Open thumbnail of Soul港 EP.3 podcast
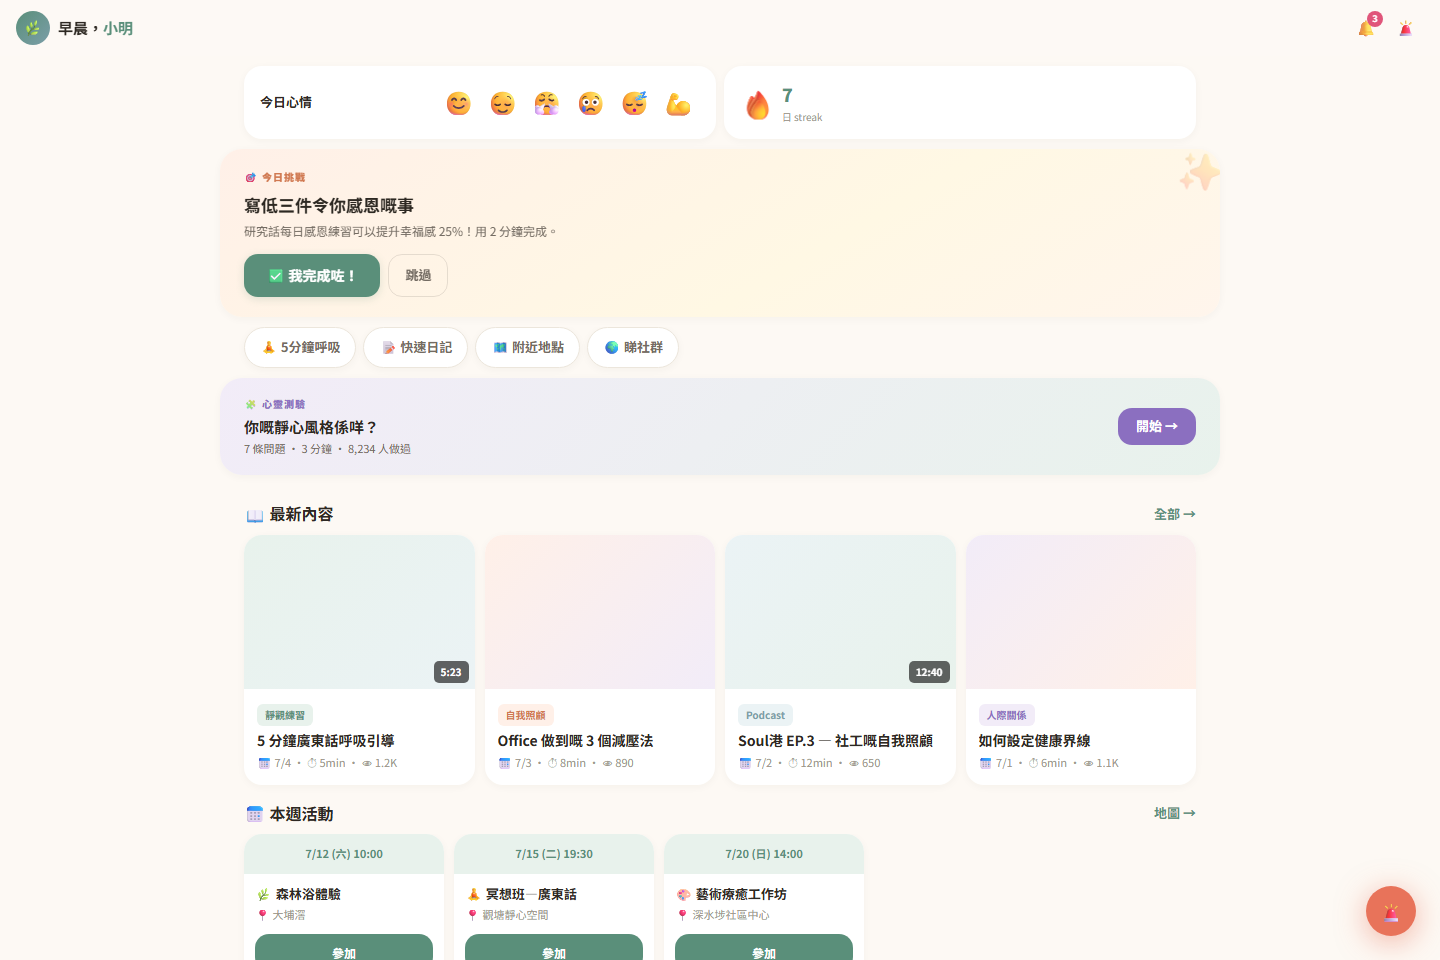Image resolution: width=1440 pixels, height=960 pixels. [x=840, y=612]
